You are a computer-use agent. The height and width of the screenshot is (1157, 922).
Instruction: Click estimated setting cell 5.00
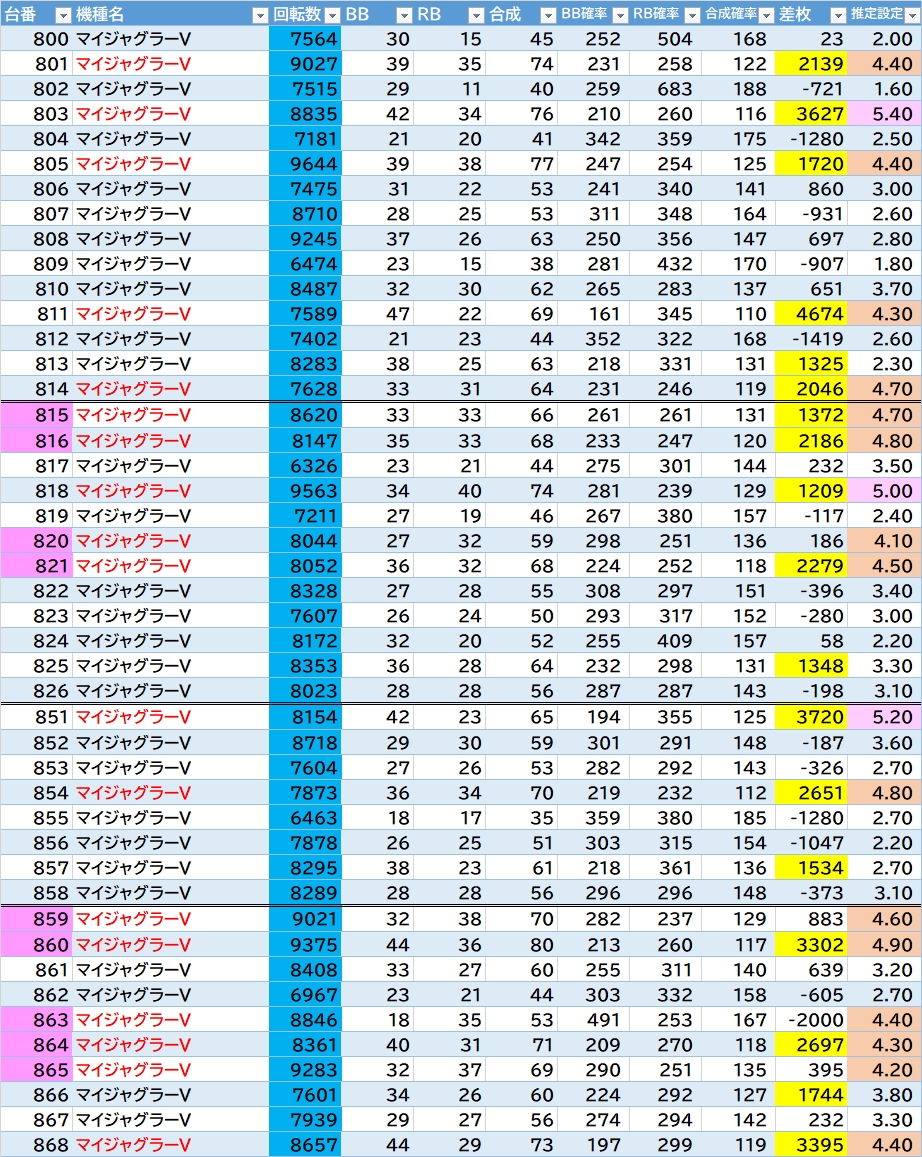(x=884, y=491)
